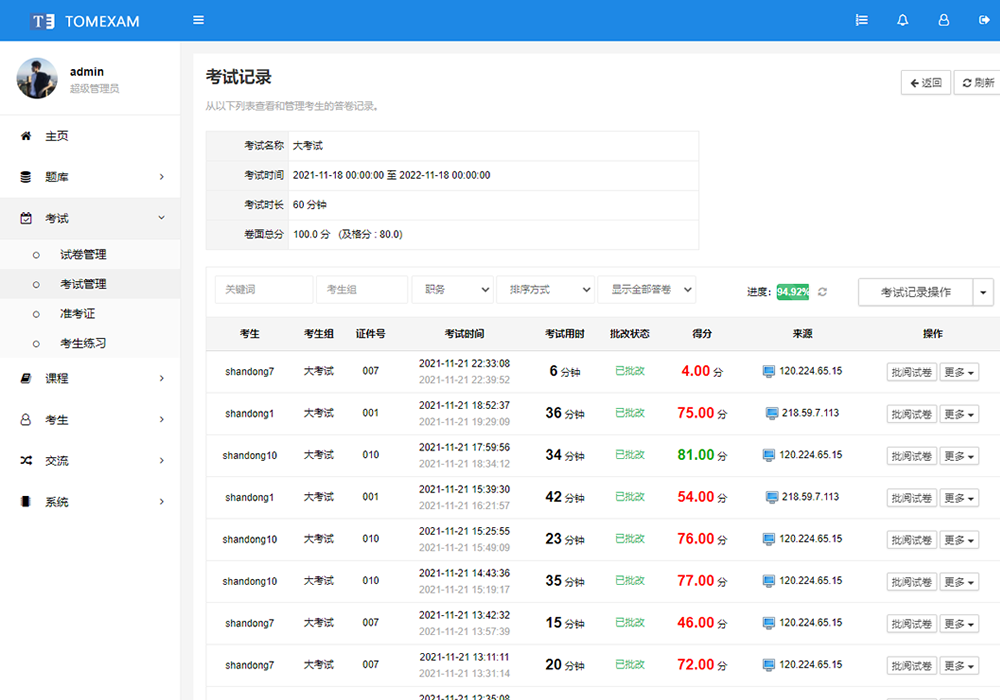Open the 排序方式 sort dropdown
The height and width of the screenshot is (700, 1000).
[x=545, y=290]
